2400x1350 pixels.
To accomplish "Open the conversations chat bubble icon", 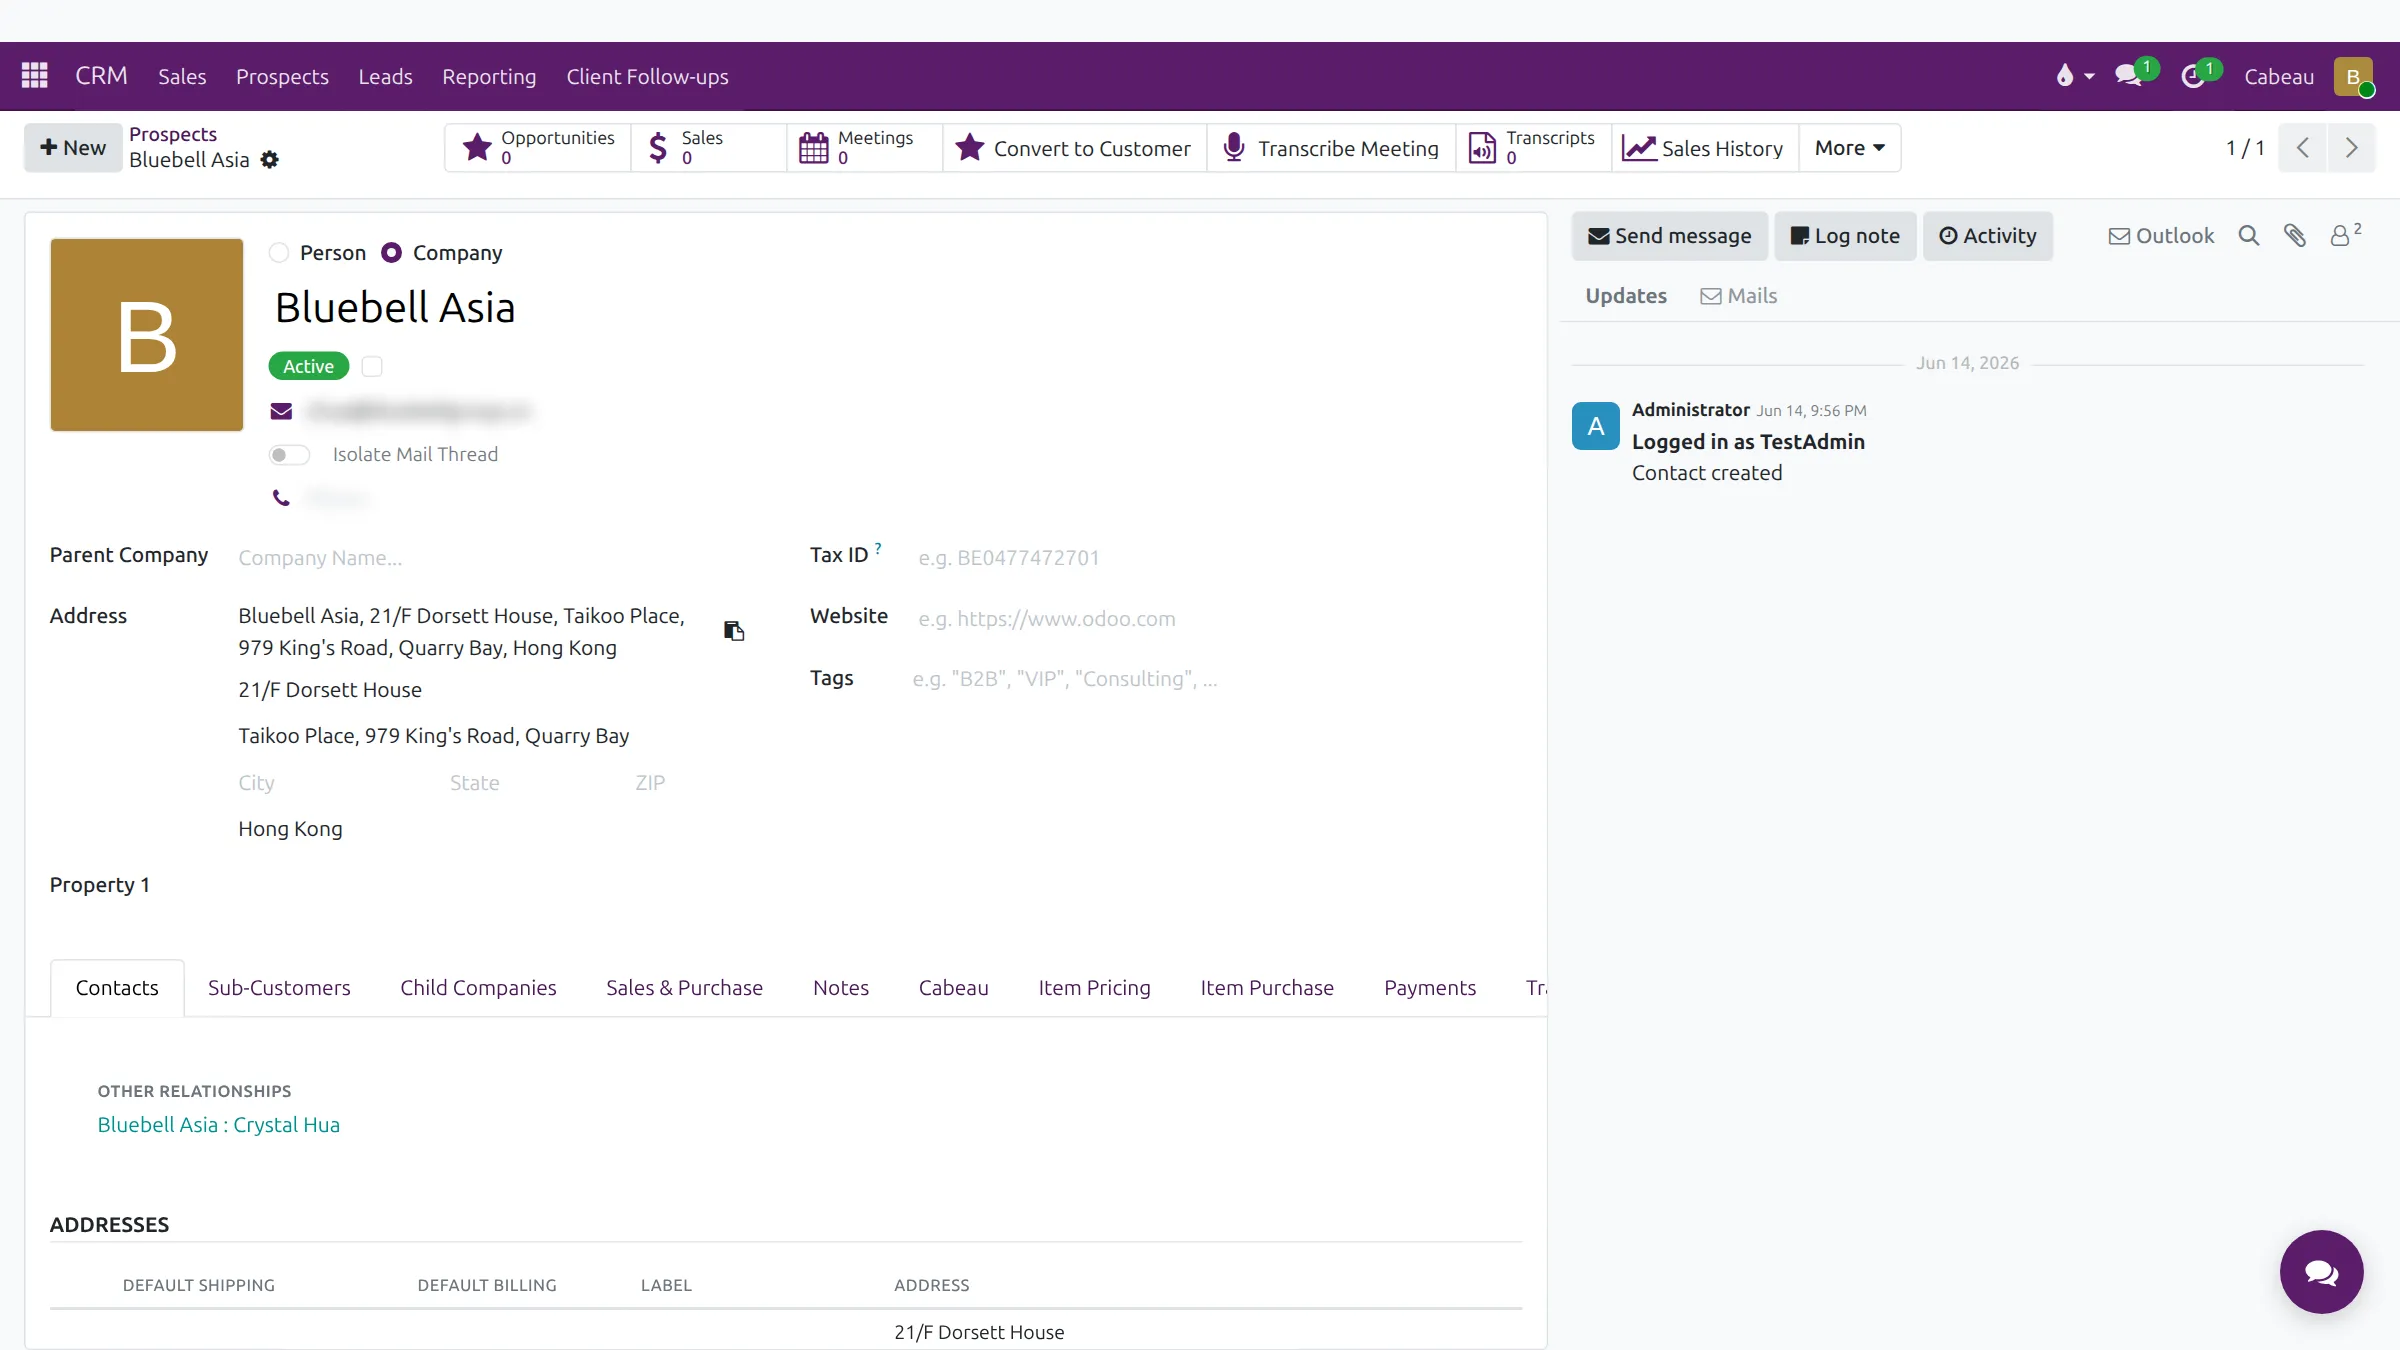I will (x=2129, y=76).
